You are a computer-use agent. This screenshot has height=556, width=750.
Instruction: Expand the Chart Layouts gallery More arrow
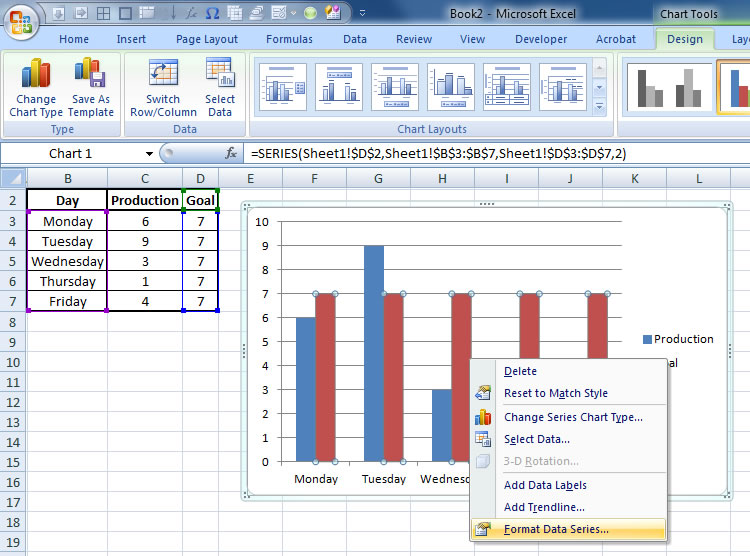pyautogui.click(x=599, y=106)
